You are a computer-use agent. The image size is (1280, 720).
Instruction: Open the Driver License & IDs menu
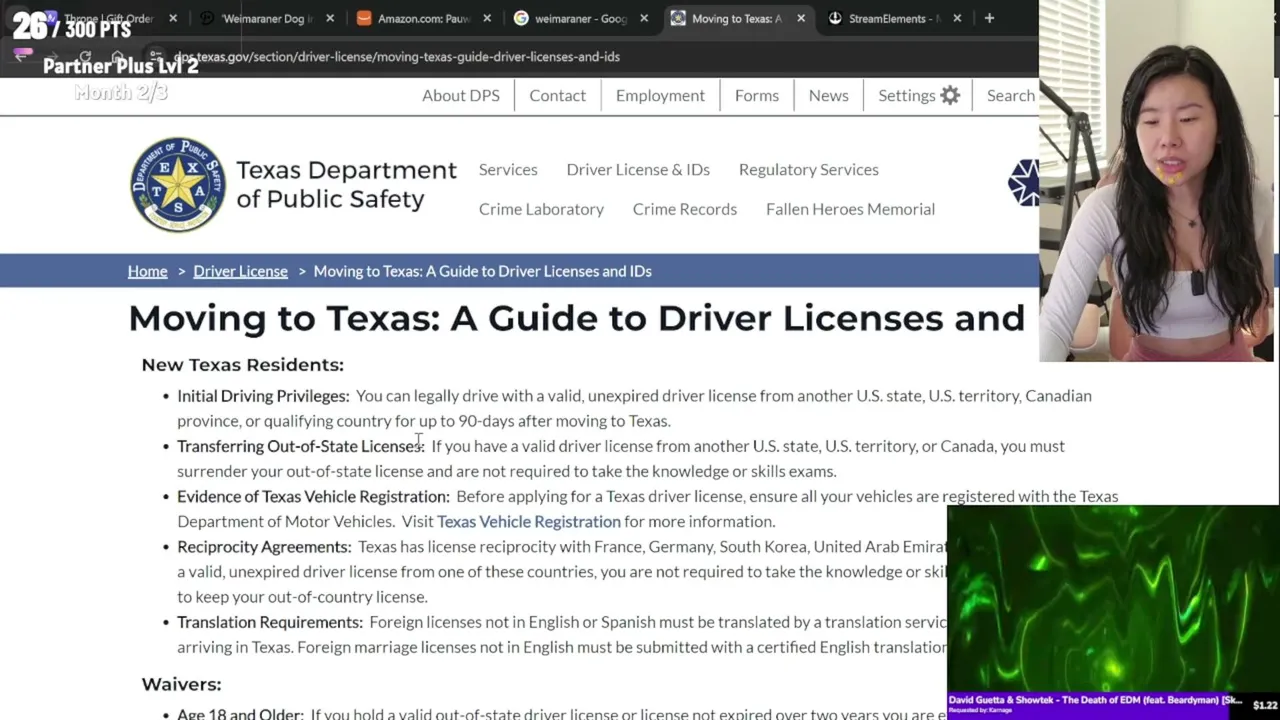638,169
